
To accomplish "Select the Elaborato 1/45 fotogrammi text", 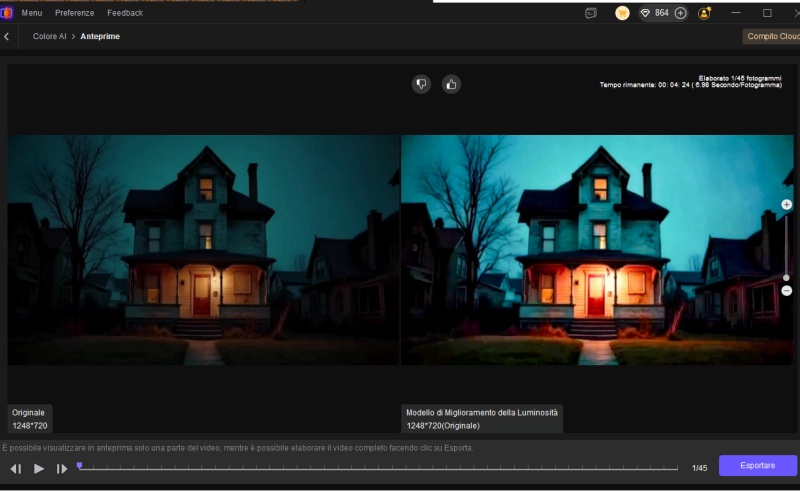I will (x=740, y=78).
